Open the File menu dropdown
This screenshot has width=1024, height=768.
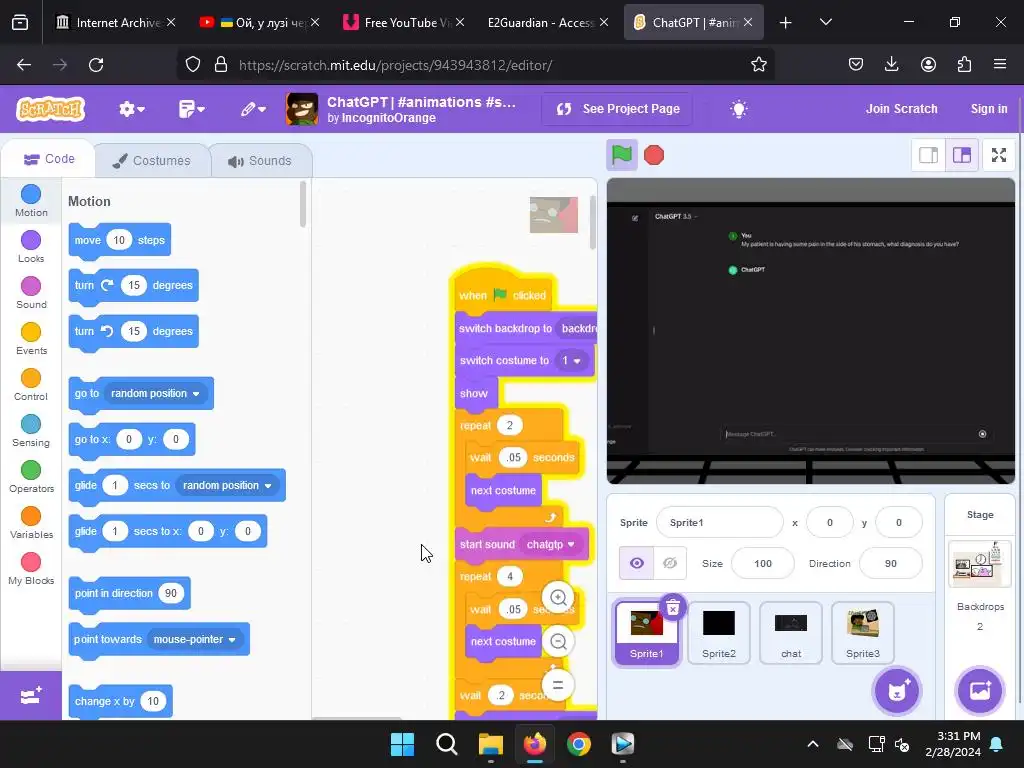click(x=191, y=109)
